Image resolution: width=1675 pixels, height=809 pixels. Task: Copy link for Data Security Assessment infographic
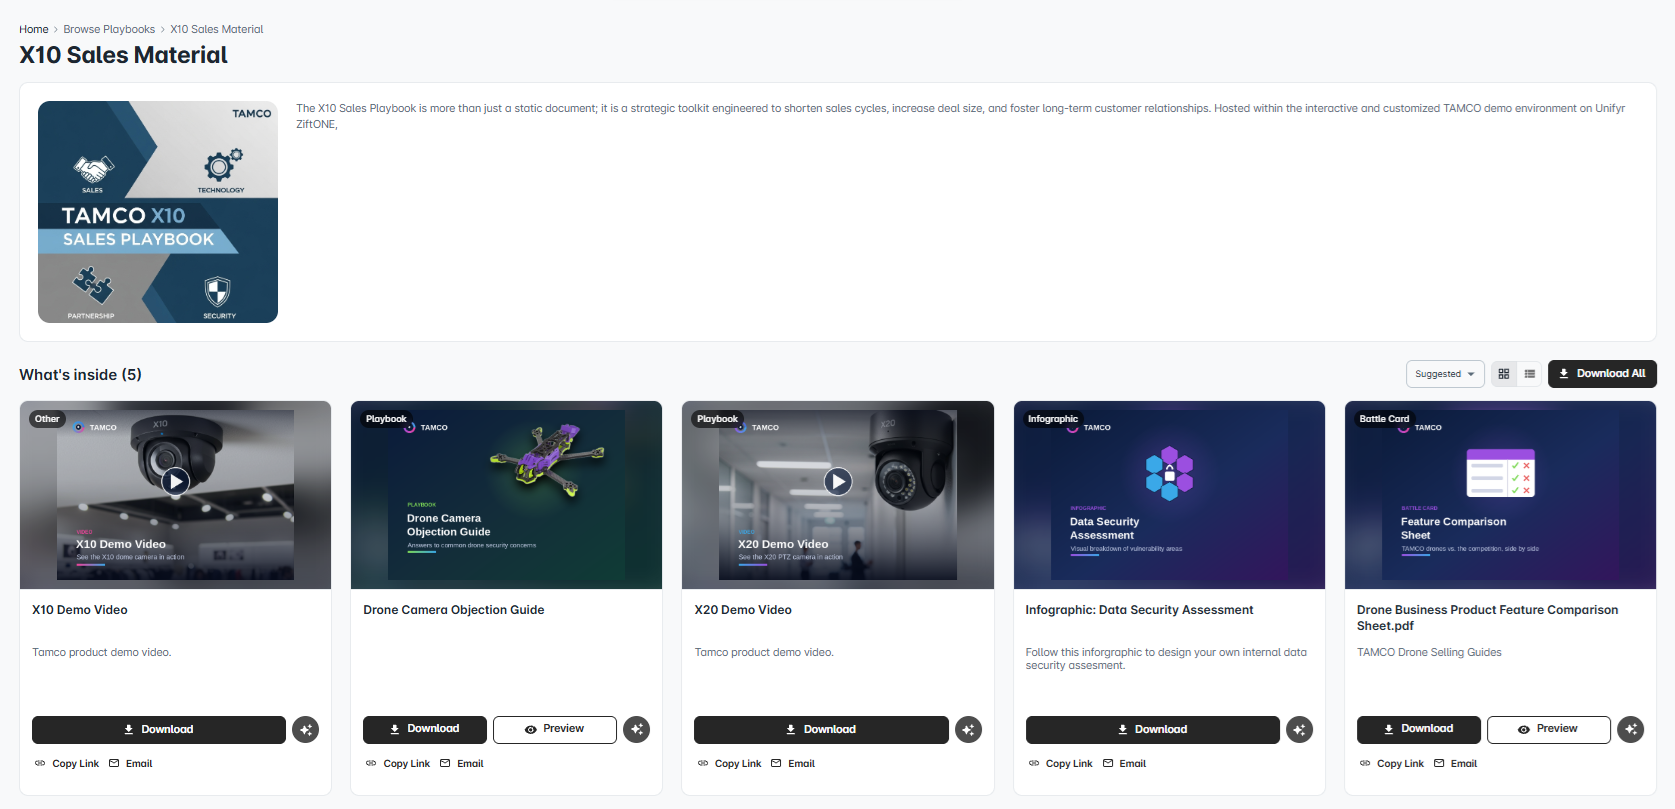pyautogui.click(x=1061, y=764)
